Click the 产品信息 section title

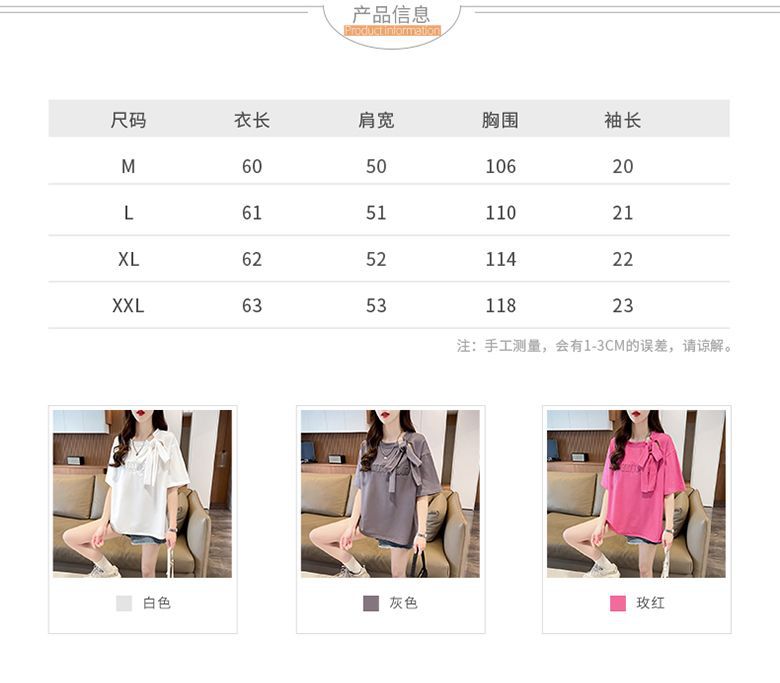[391, 14]
